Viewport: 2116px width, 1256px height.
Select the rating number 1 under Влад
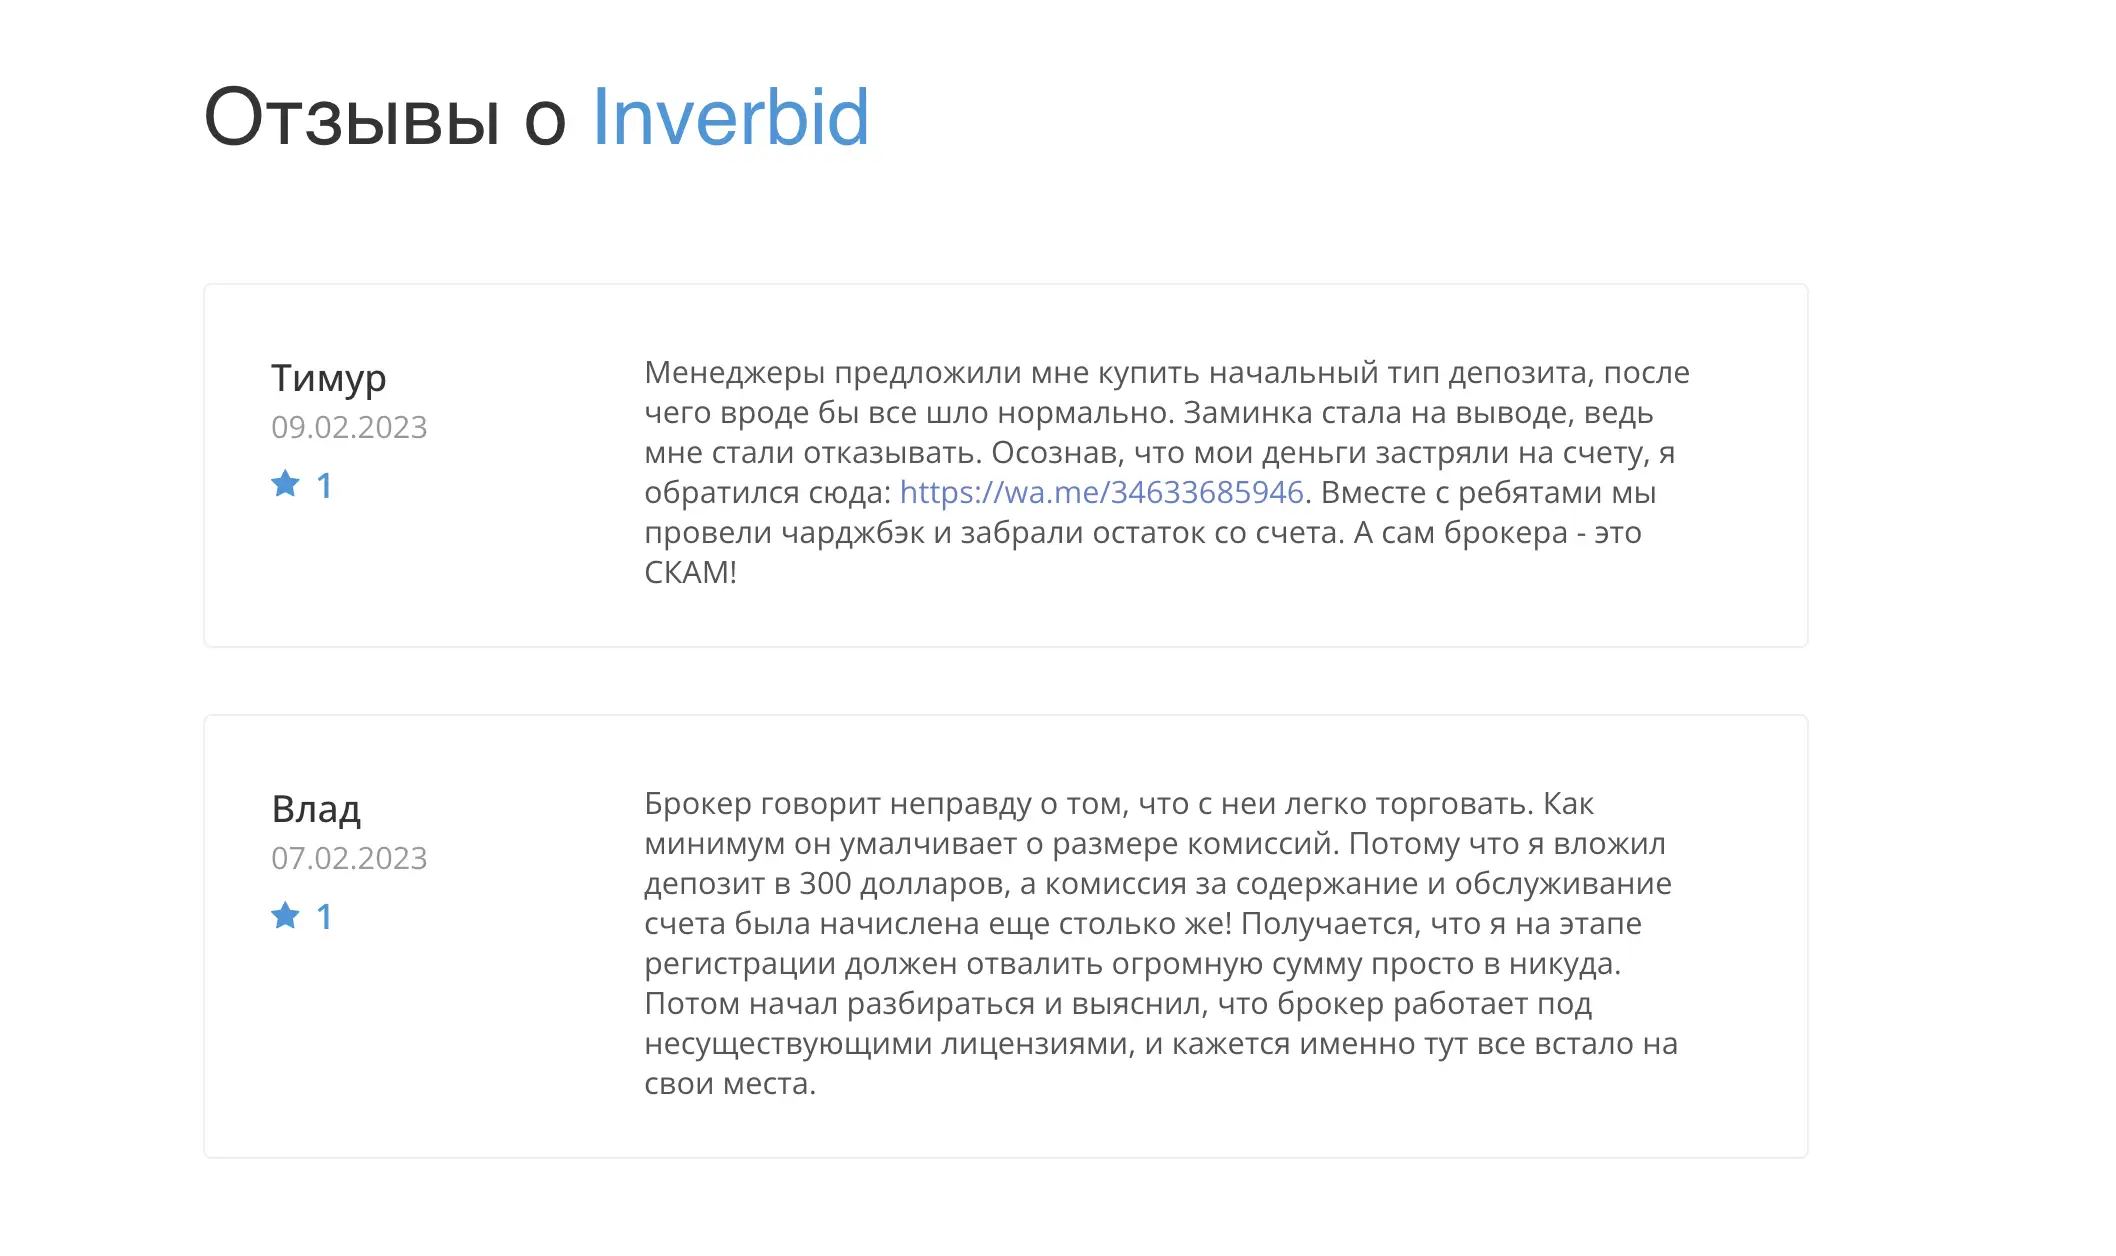tap(324, 917)
